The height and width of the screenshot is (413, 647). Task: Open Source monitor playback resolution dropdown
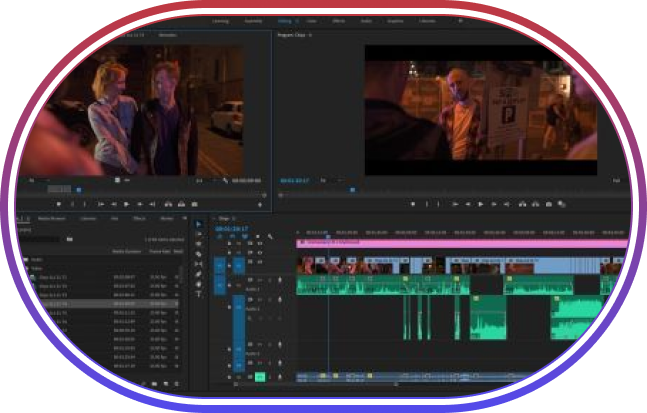(205, 180)
